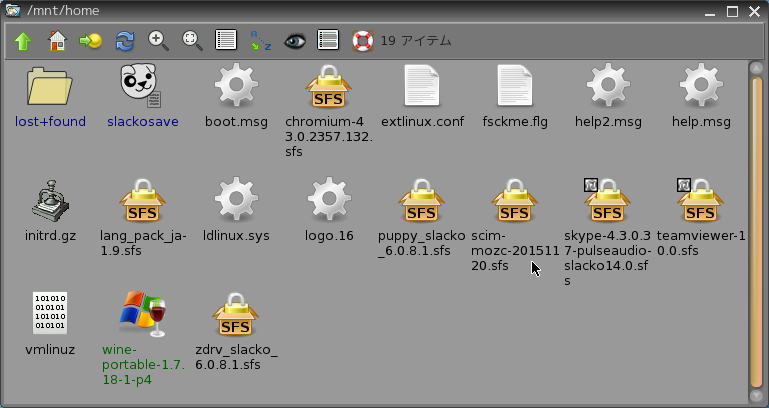The image size is (769, 408).
Task: Open the window menu icon in title bar
Action: [x=13, y=10]
